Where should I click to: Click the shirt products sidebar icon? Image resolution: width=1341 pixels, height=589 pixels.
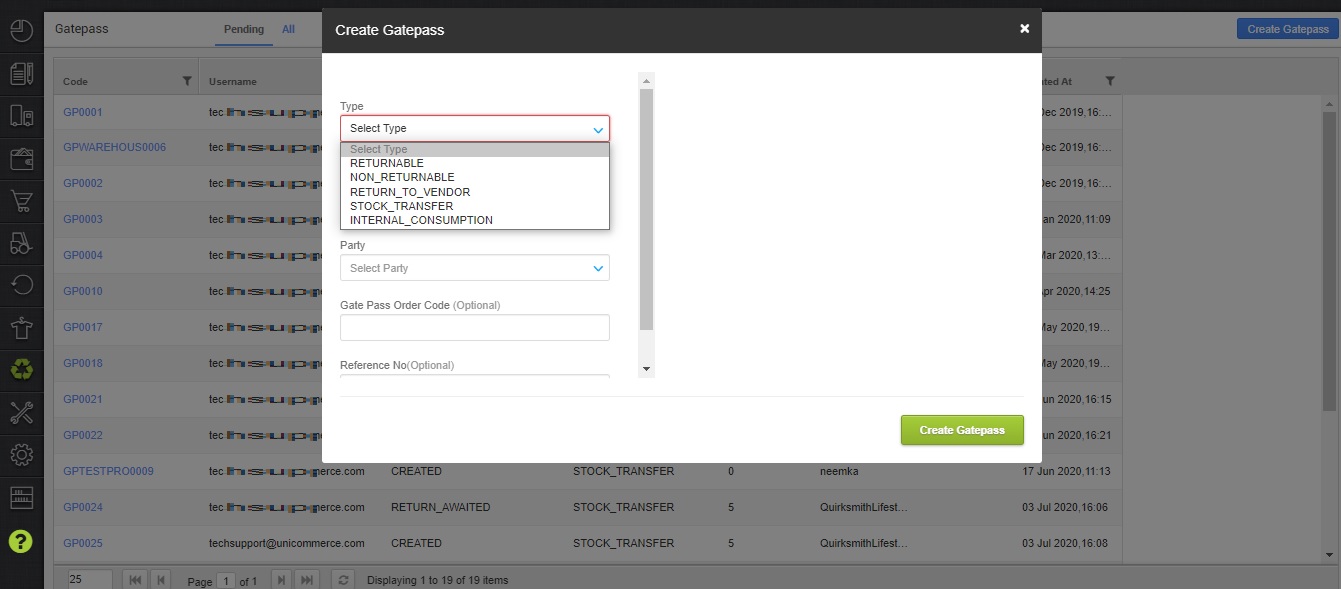click(22, 327)
